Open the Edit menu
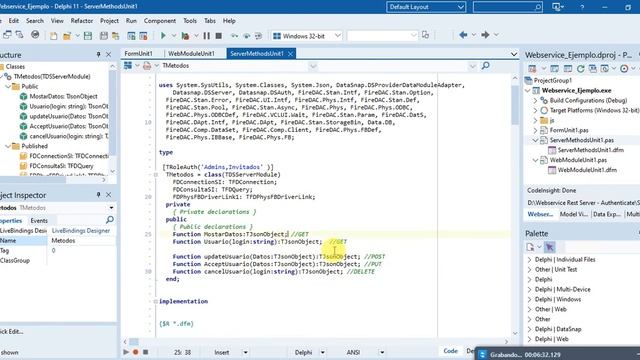The image size is (640, 360). pos(13,21)
